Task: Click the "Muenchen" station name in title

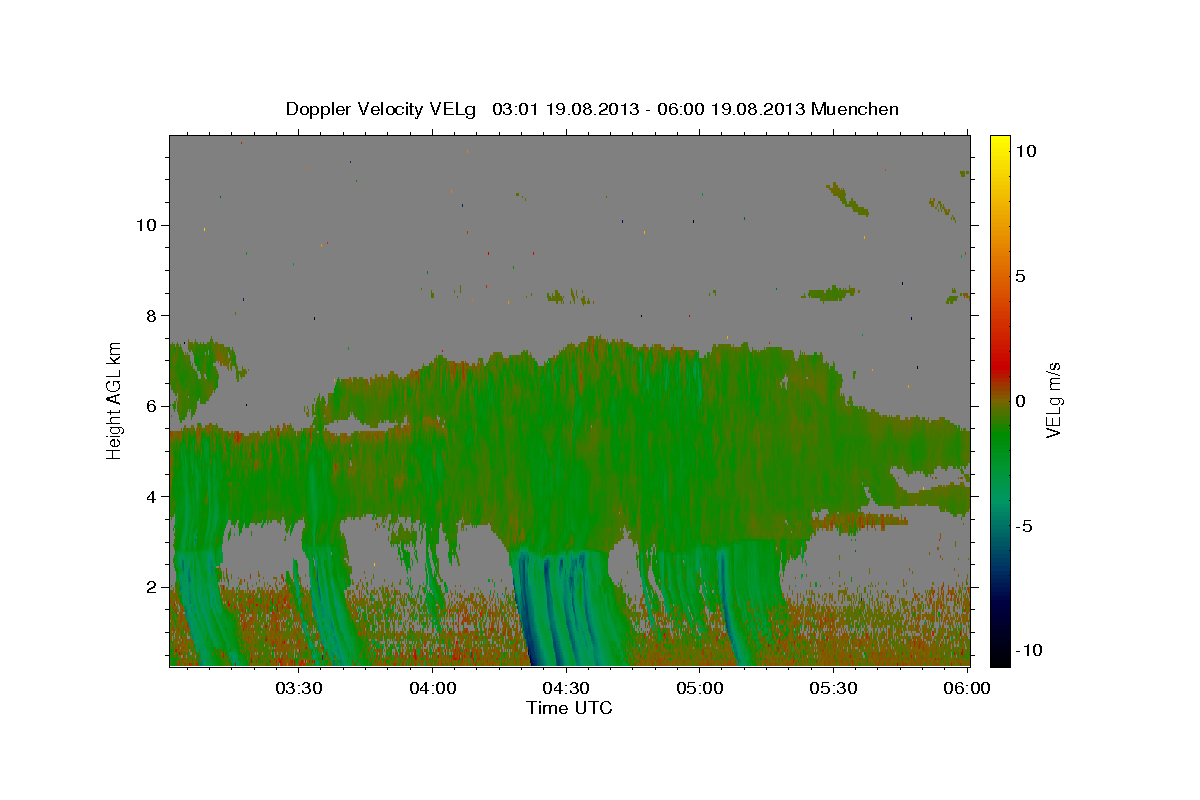Action: click(x=856, y=109)
